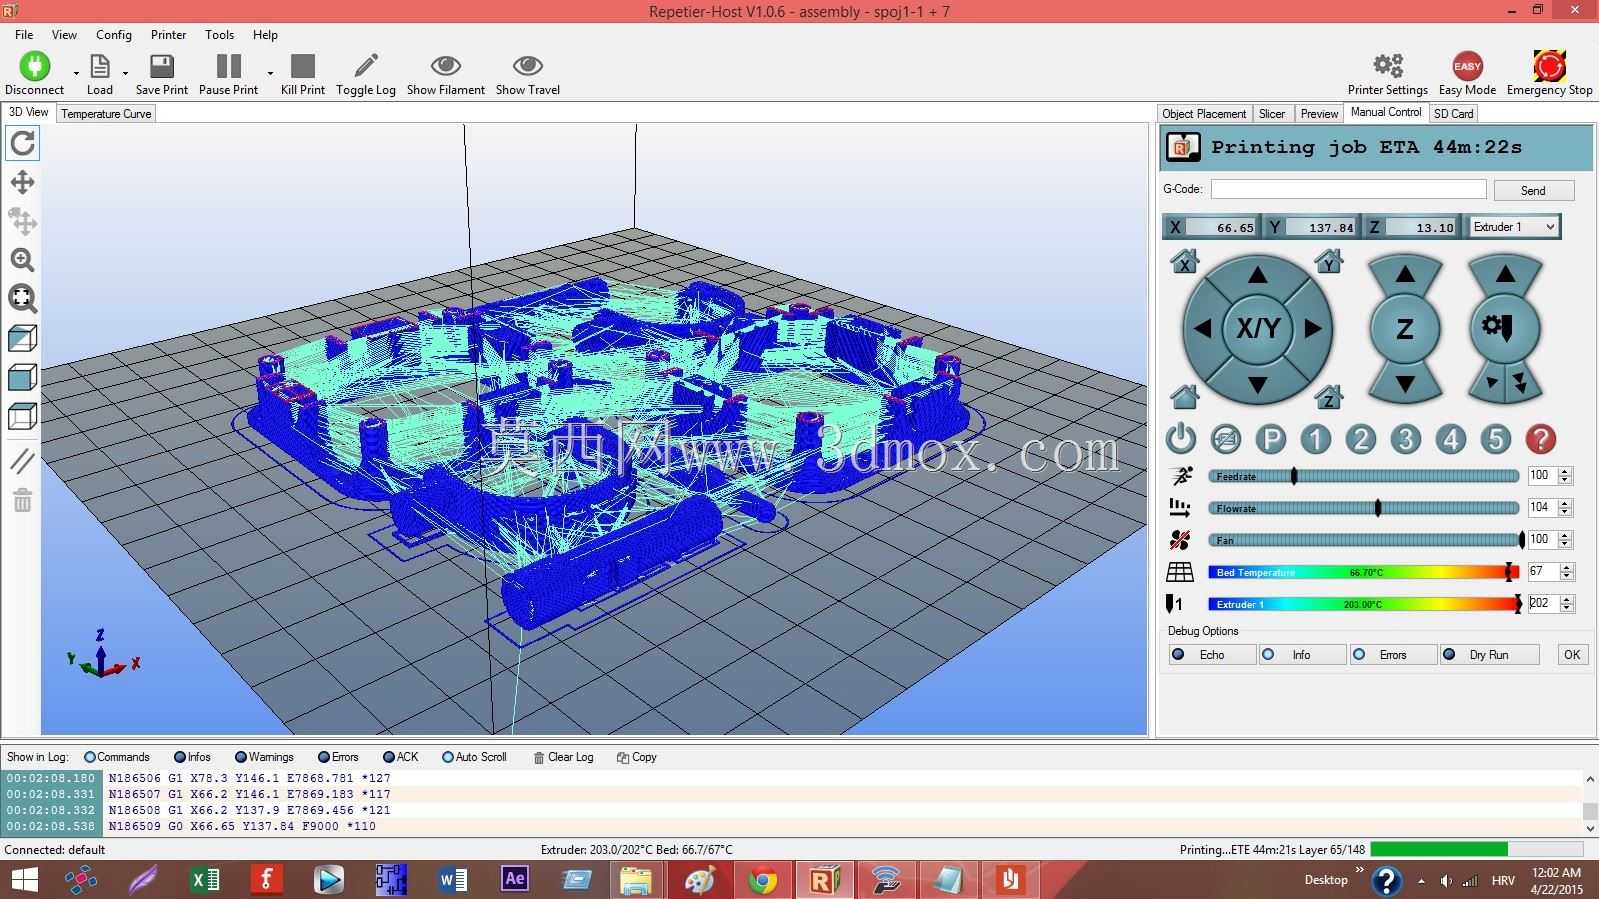1599x899 pixels.
Task: Home all axes with the plain house icon
Action: (1184, 397)
